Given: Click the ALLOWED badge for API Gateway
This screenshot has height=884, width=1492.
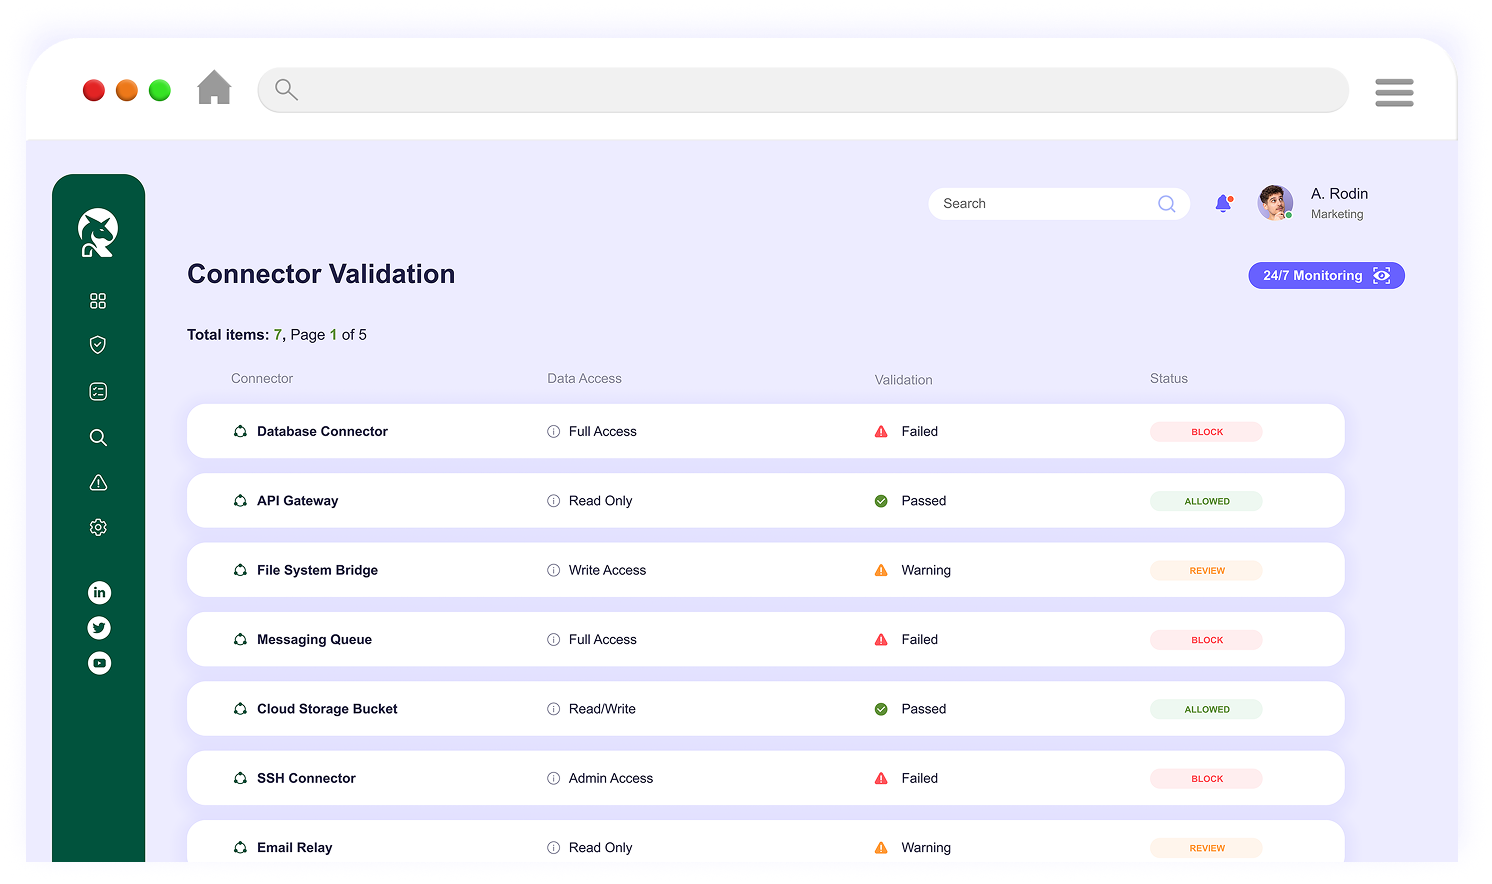Looking at the screenshot, I should 1206,501.
